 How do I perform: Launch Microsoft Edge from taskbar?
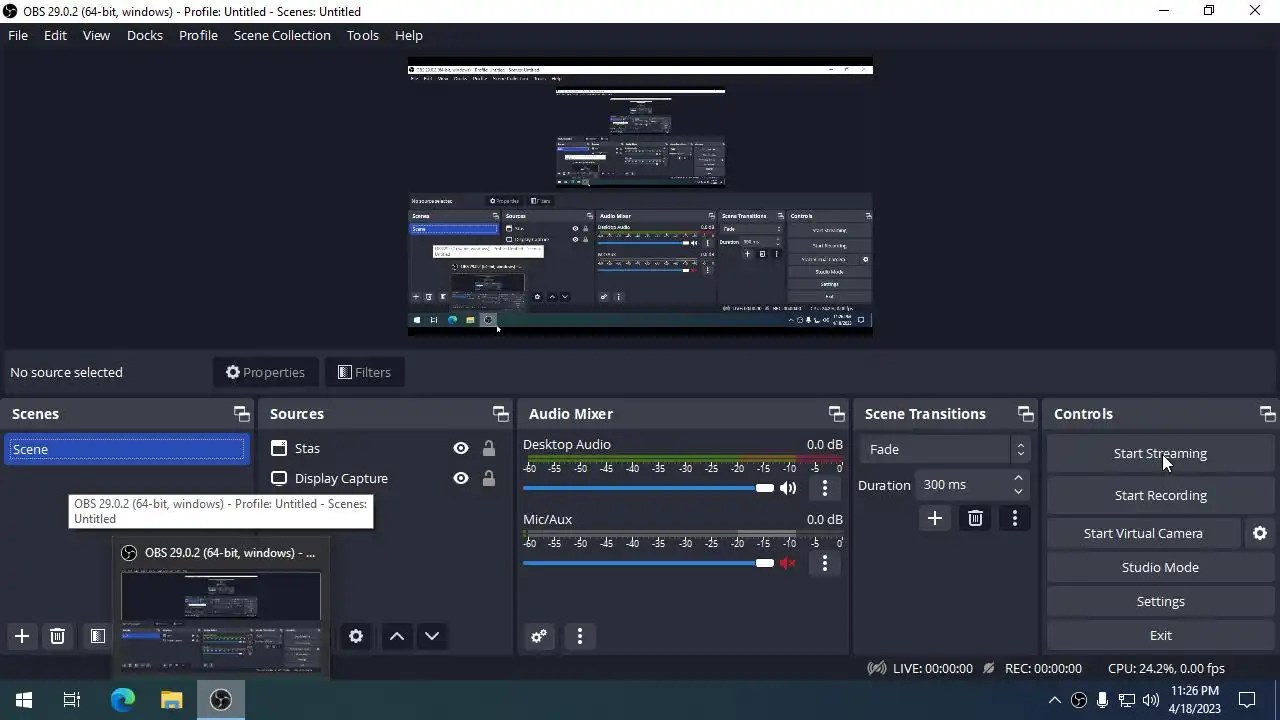[x=122, y=700]
